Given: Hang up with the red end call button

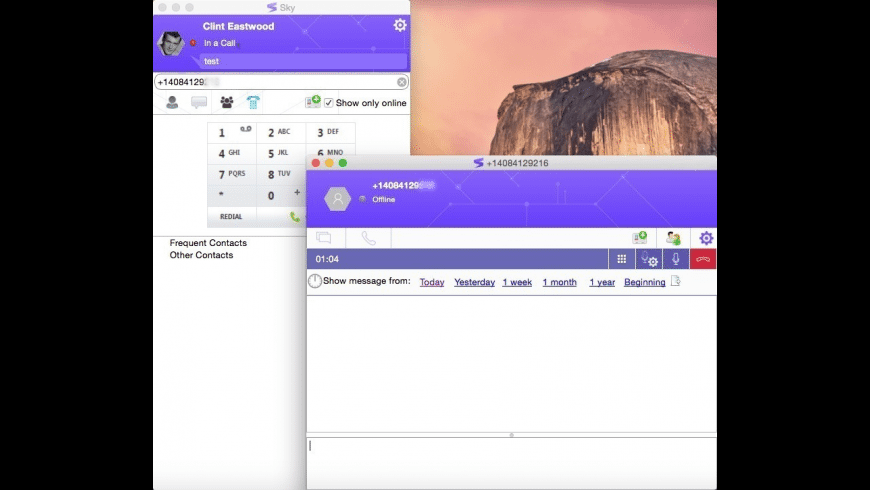Looking at the screenshot, I should click(703, 259).
